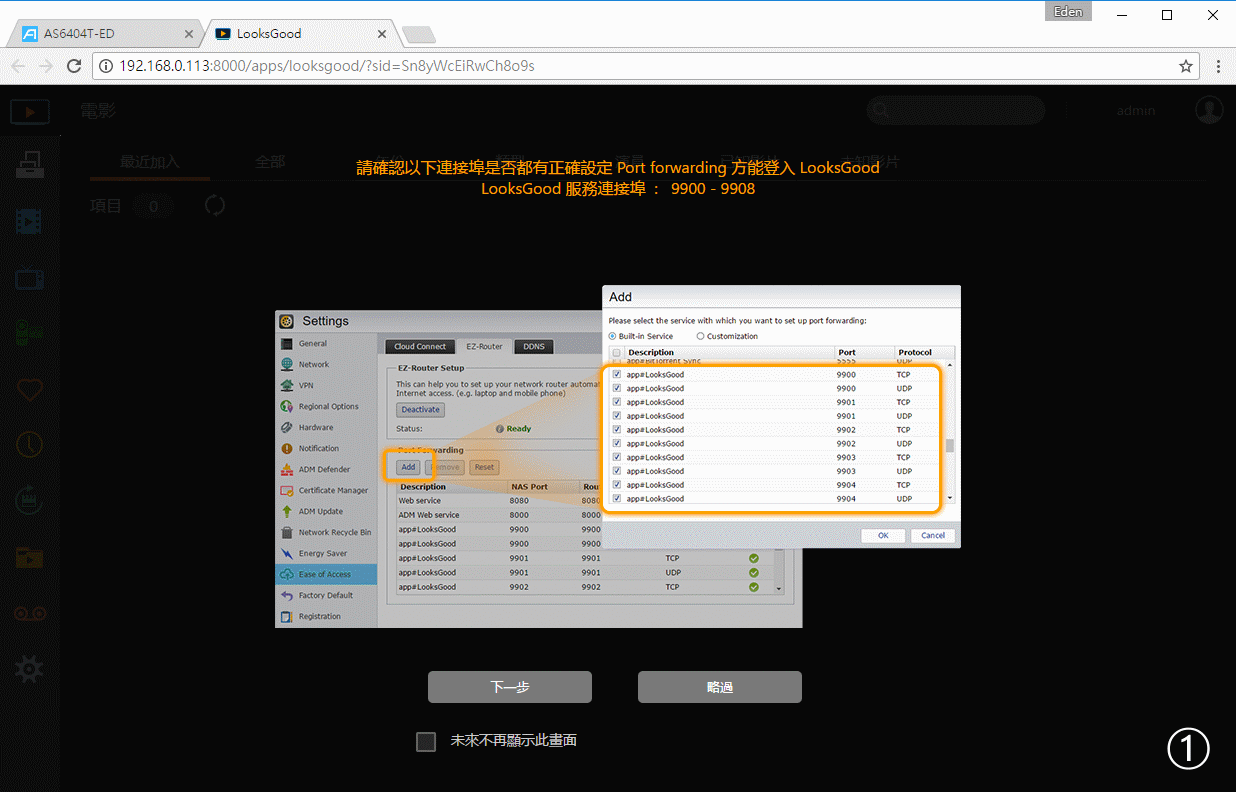View site information icon in address bar
Image resolution: width=1236 pixels, height=792 pixels.
click(x=107, y=66)
